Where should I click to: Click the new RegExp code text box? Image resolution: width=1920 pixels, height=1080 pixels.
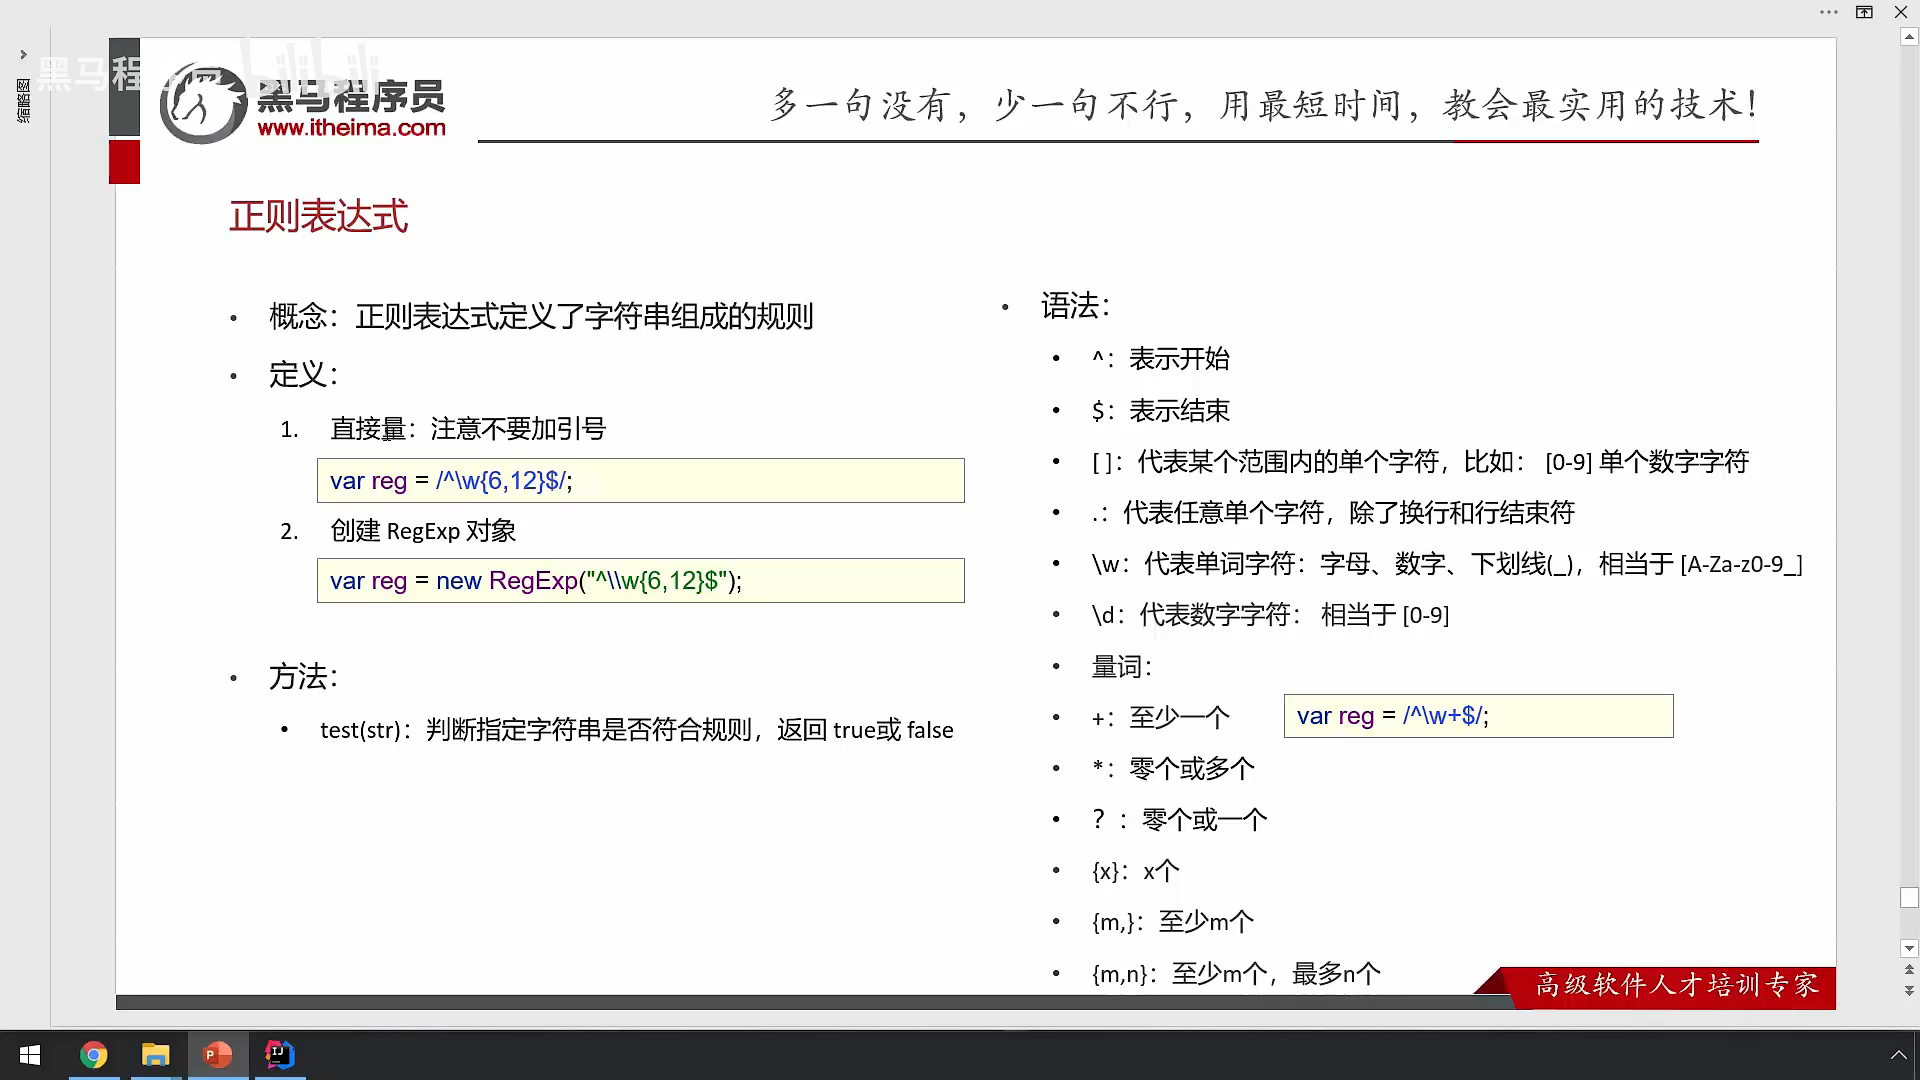tap(640, 581)
